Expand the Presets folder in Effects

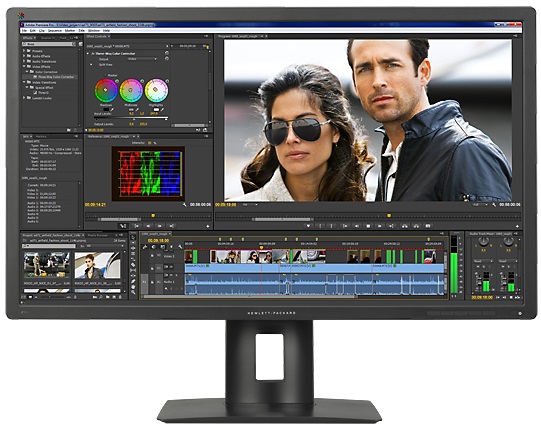coord(24,51)
